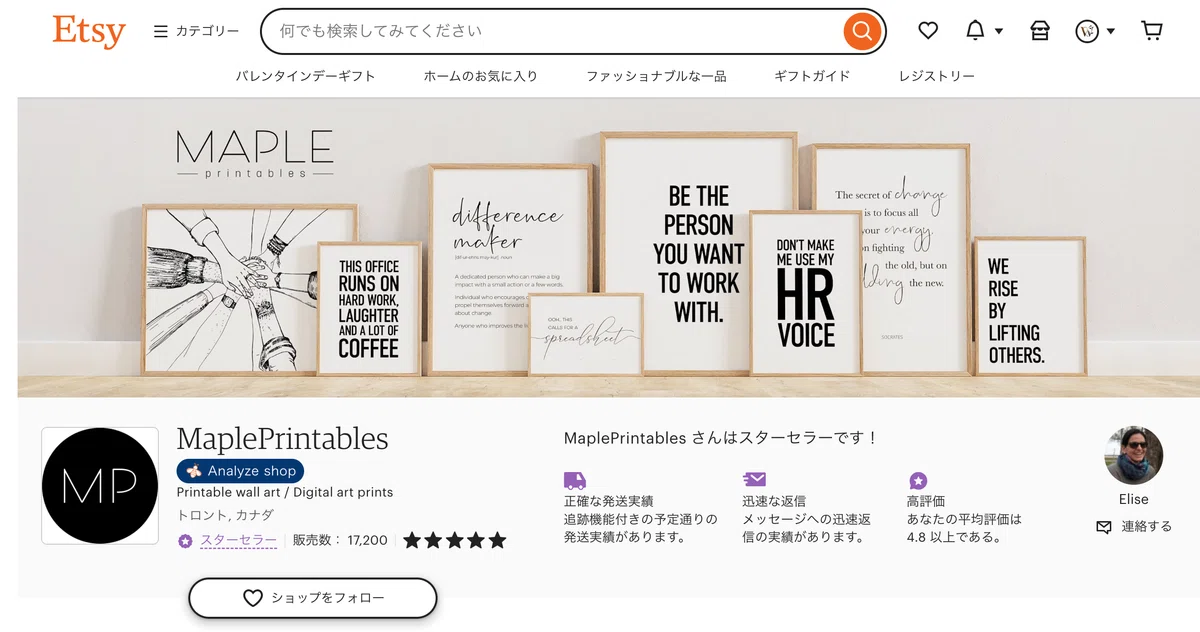The image size is (1200, 632).
Task: Click MaplePrintables さんはスターセラーです! text
Action: coord(721,438)
